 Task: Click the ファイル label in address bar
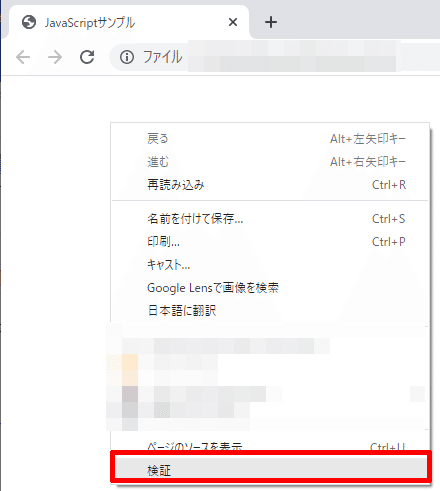tap(163, 57)
